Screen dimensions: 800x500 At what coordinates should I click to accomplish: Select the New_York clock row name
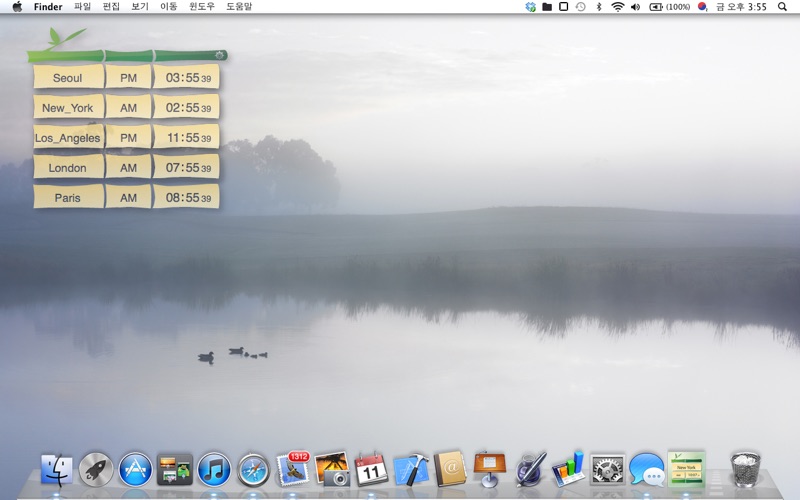[x=68, y=108]
